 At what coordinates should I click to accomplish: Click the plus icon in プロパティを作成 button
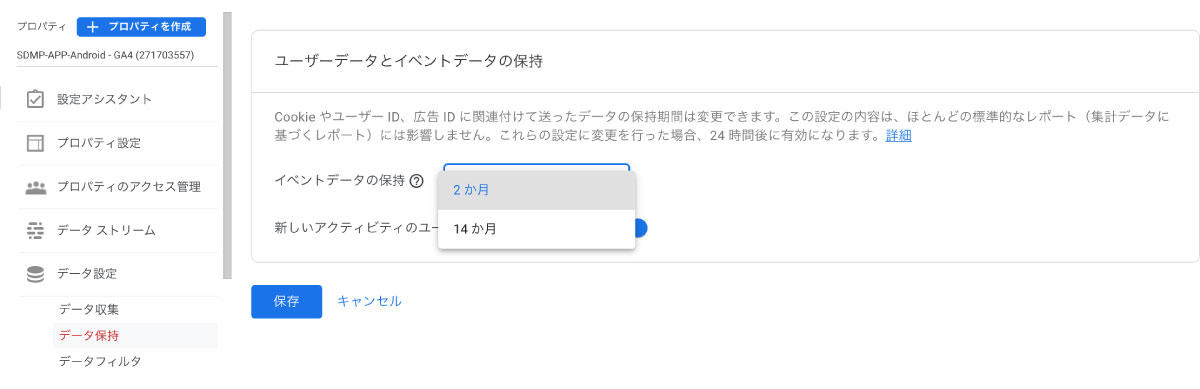pos(93,27)
